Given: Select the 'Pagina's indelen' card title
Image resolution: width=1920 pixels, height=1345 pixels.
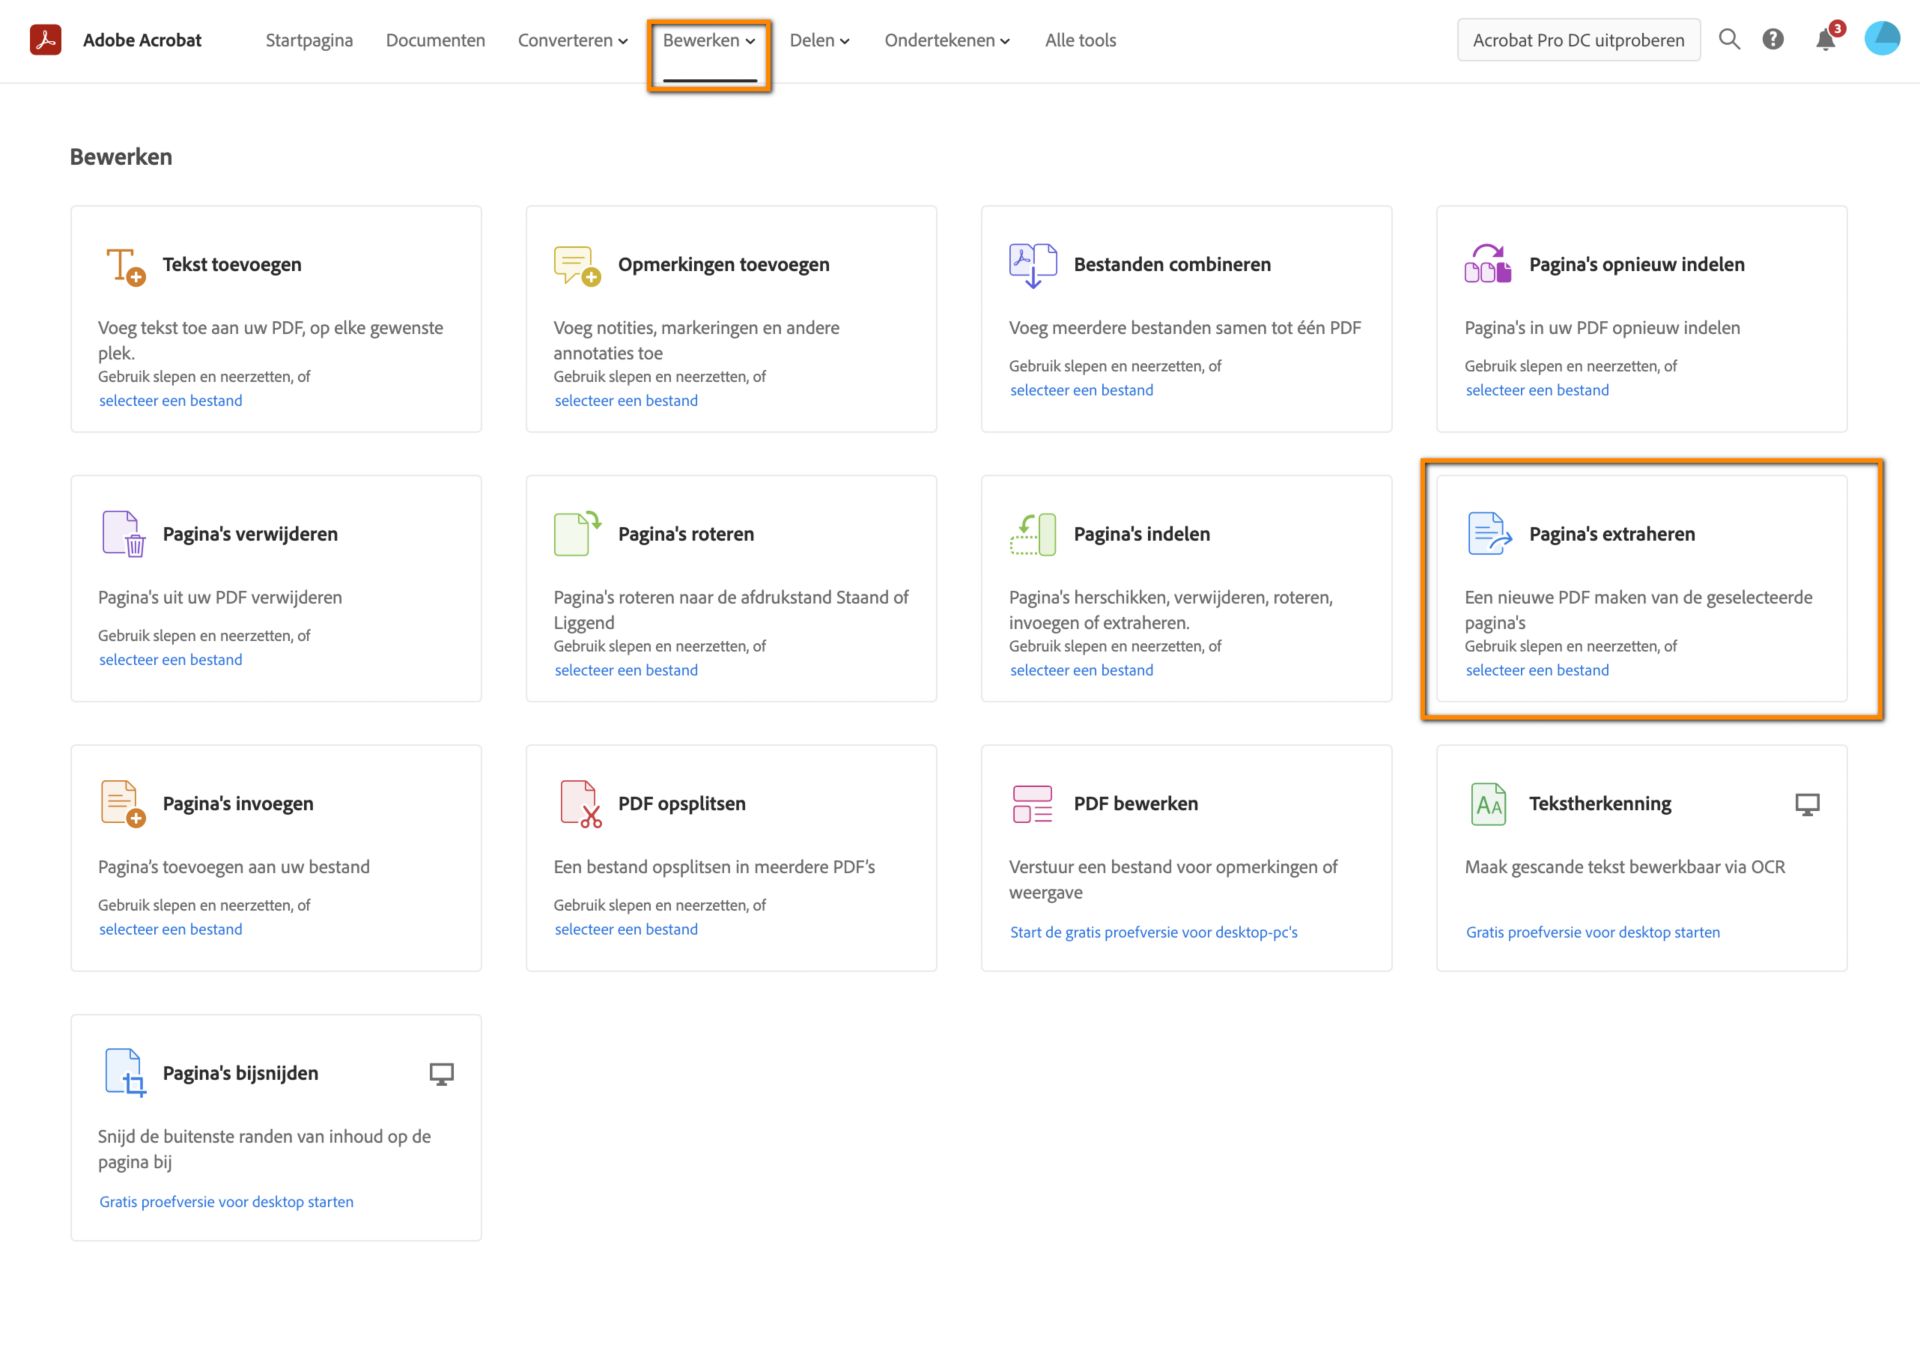Looking at the screenshot, I should 1142,534.
